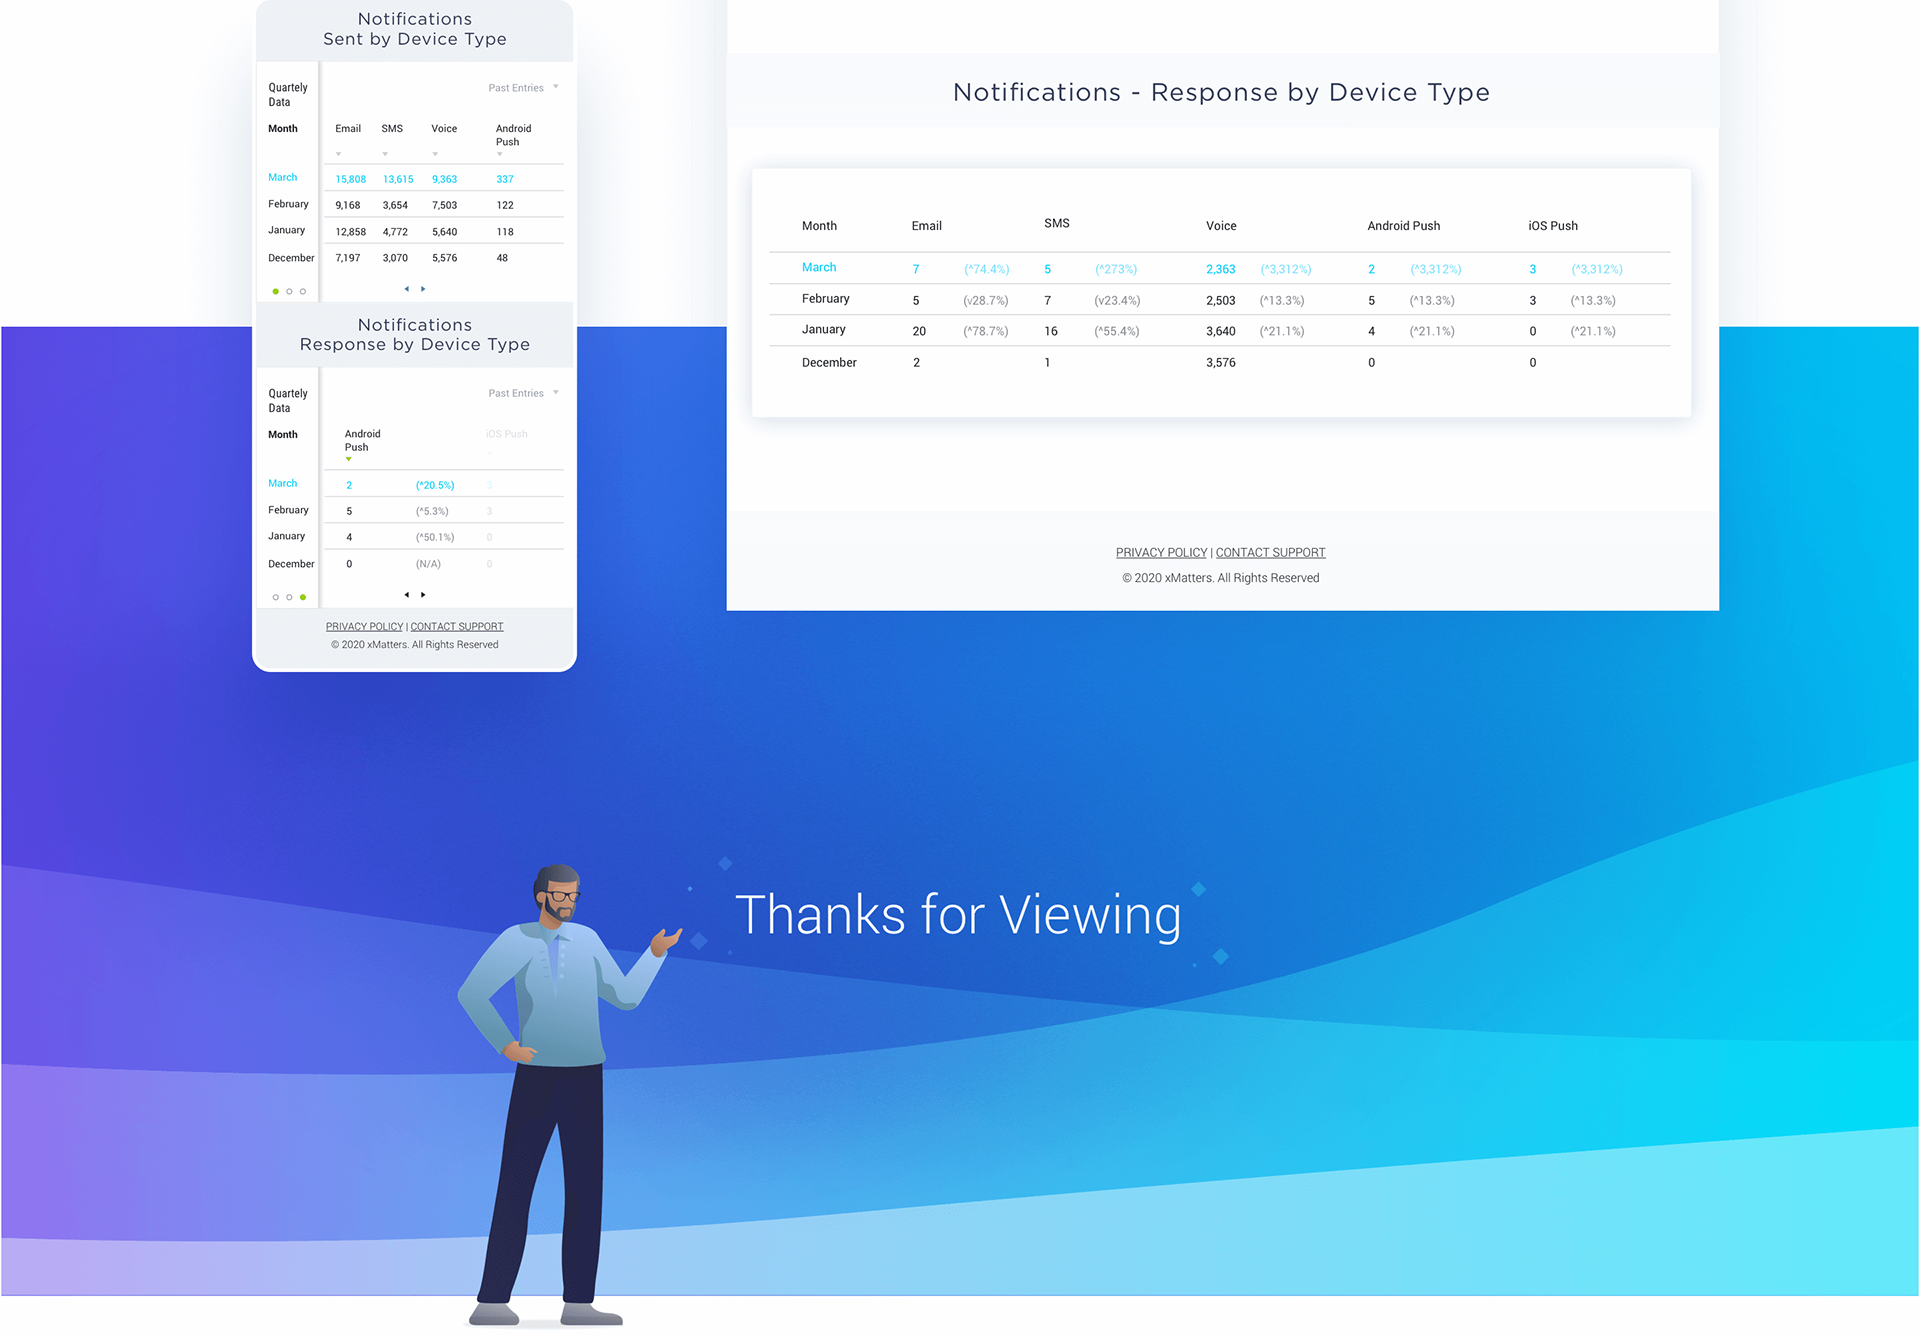Select March row in desktop Response table

(819, 267)
